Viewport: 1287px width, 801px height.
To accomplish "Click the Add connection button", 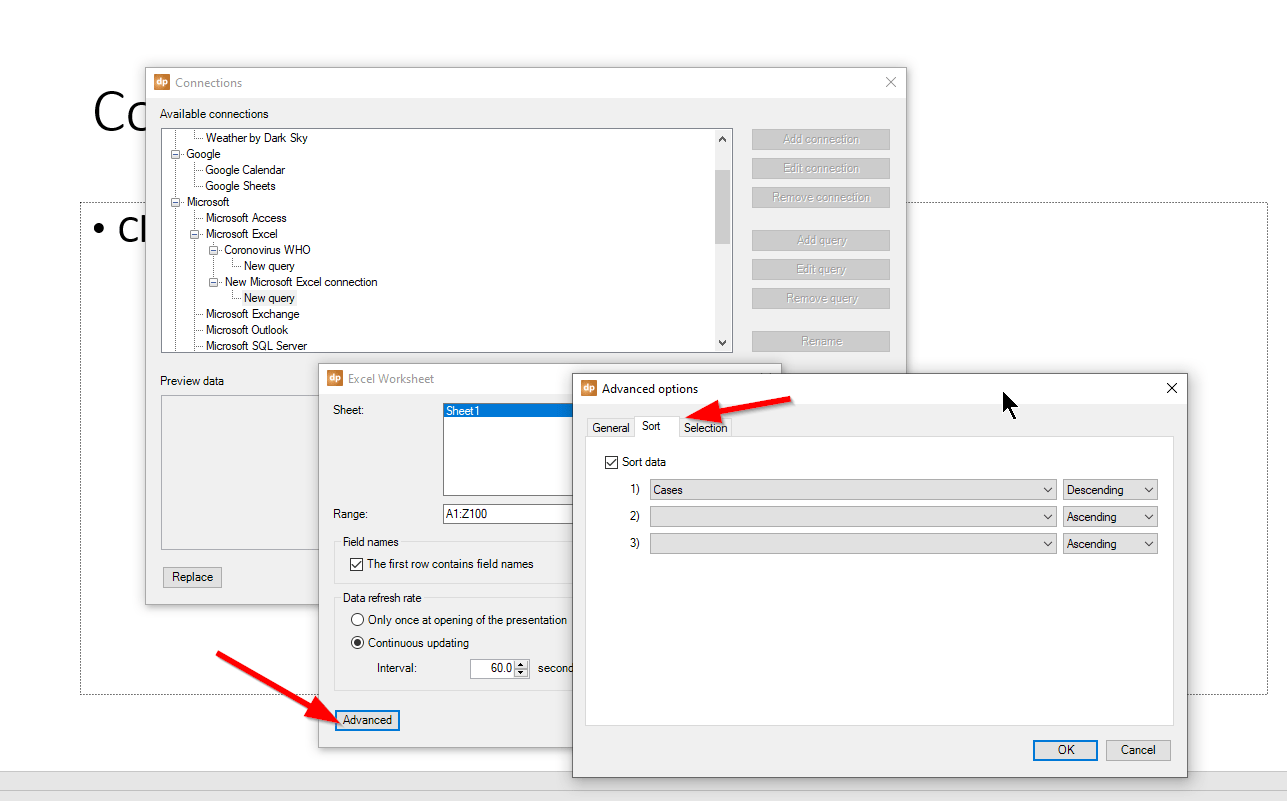I will [821, 139].
